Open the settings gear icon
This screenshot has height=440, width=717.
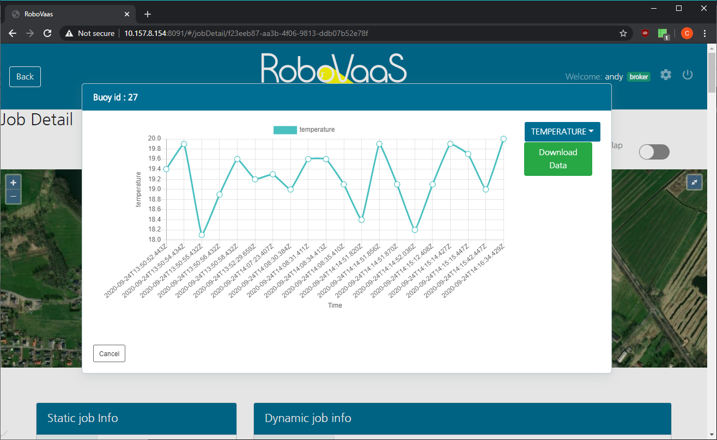coord(666,75)
